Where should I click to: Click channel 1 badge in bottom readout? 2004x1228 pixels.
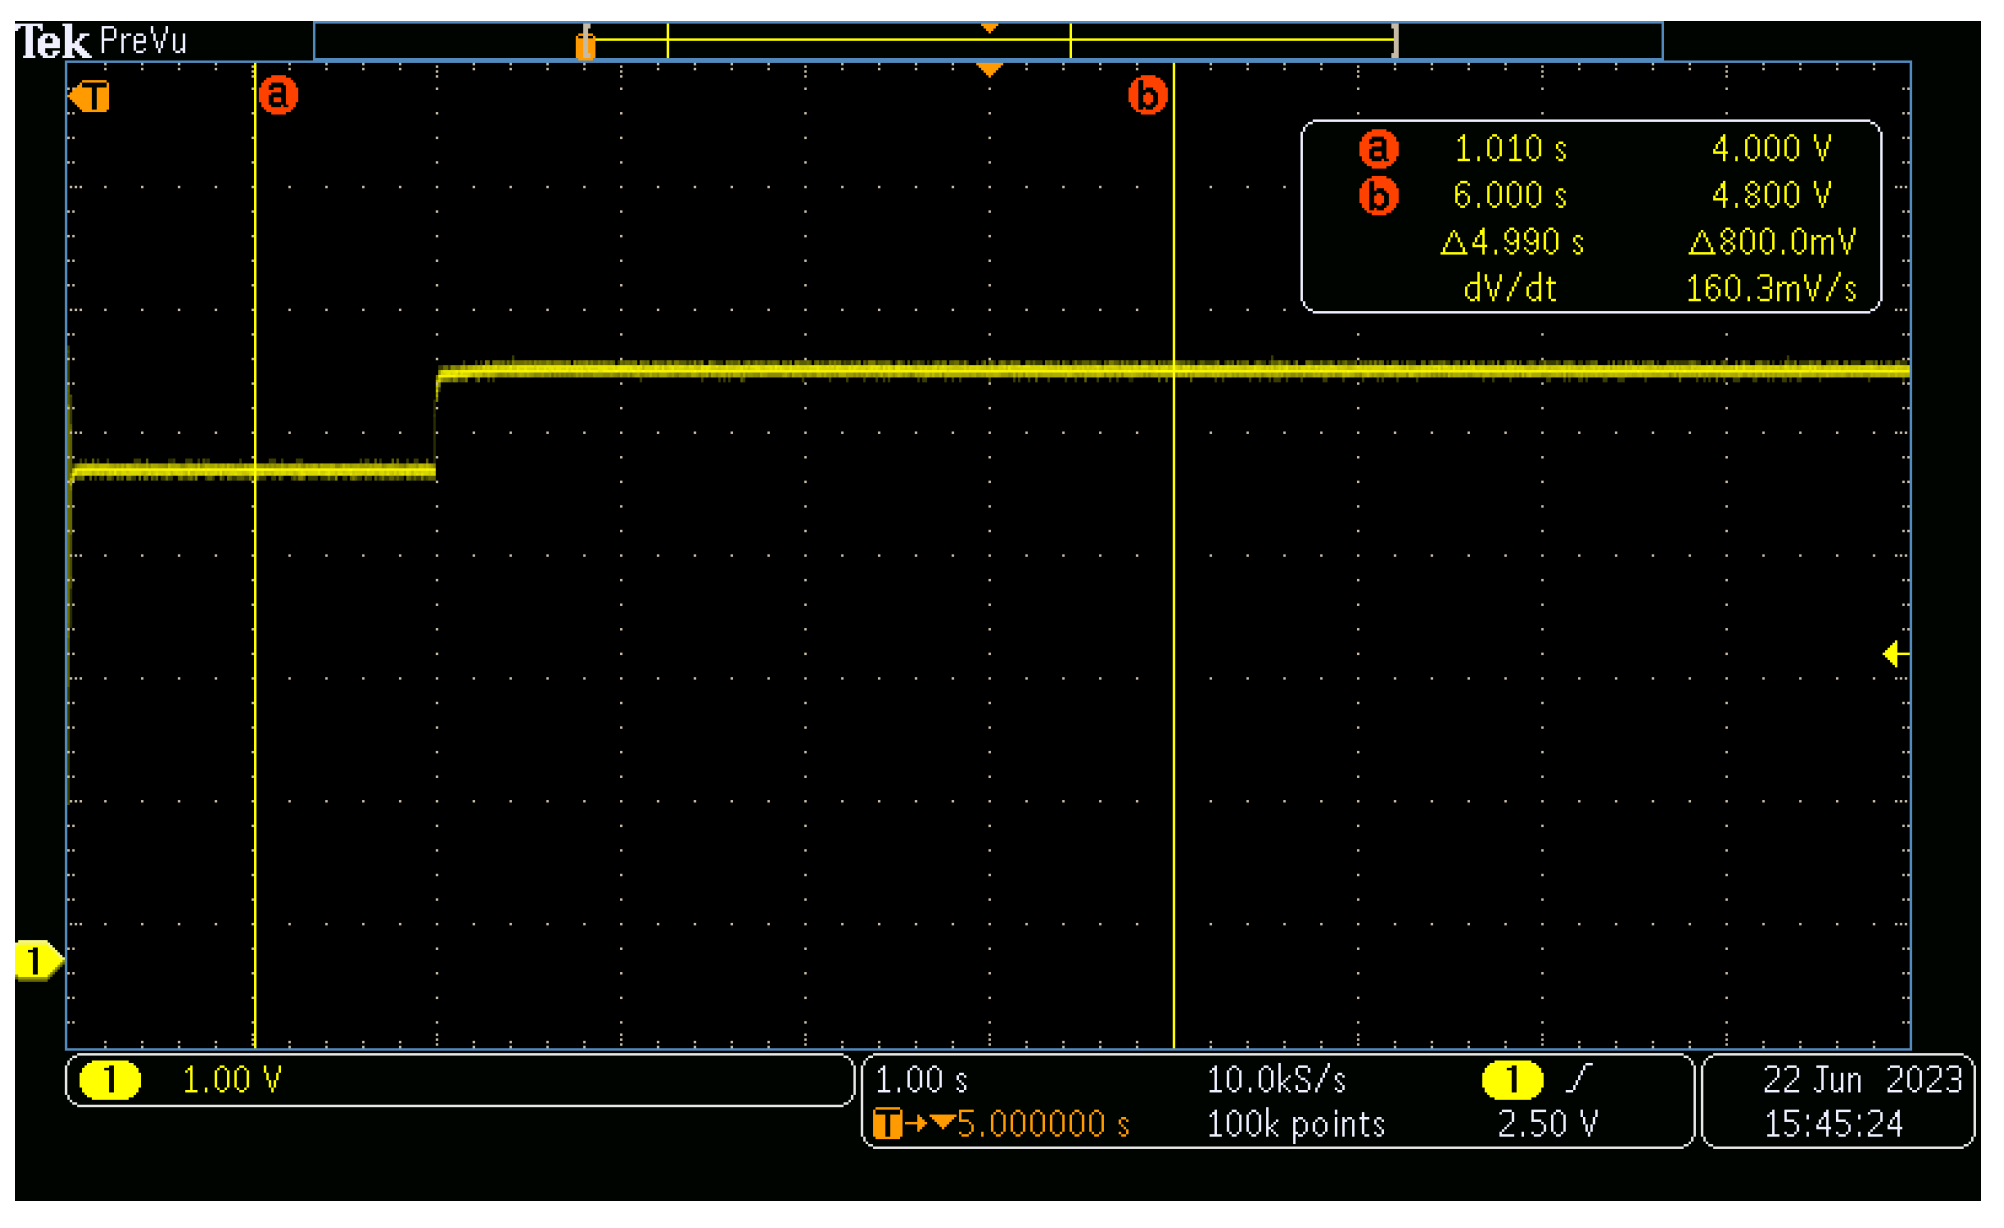109,1080
